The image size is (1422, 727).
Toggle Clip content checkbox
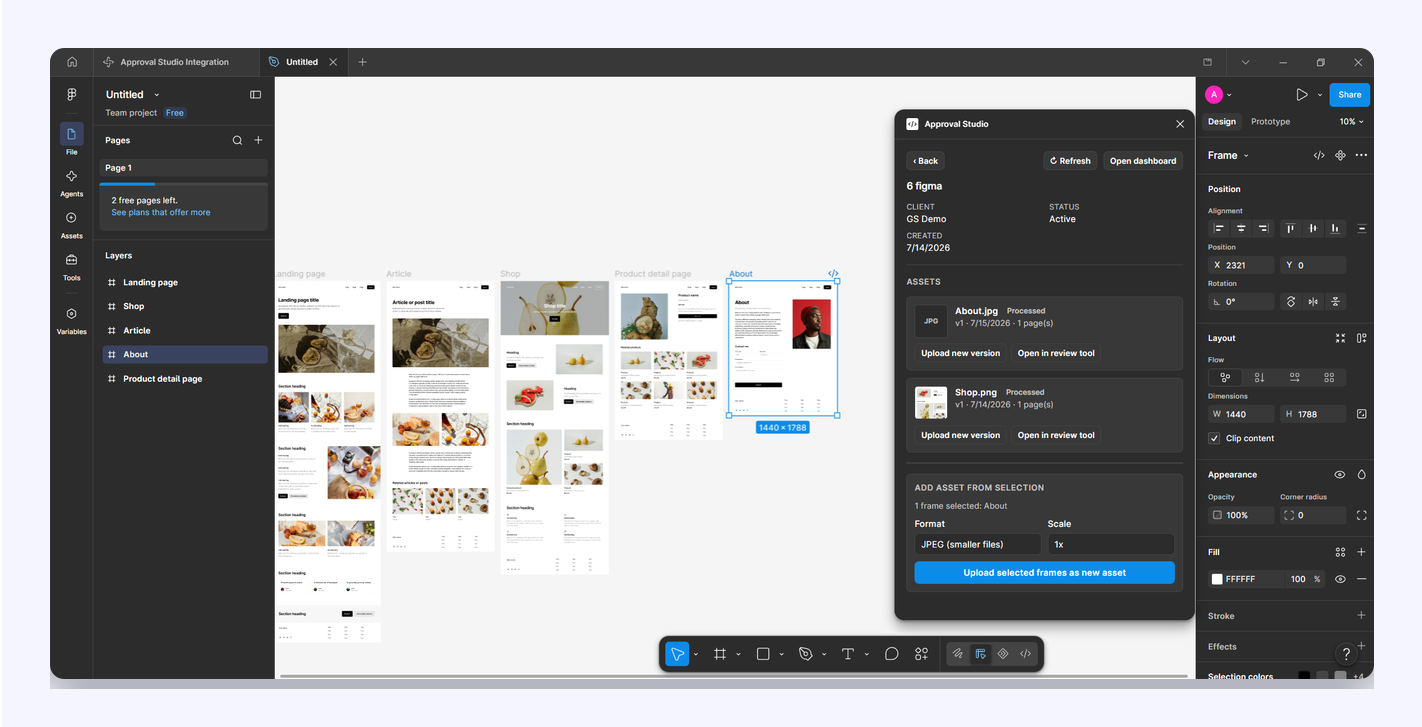point(1214,438)
